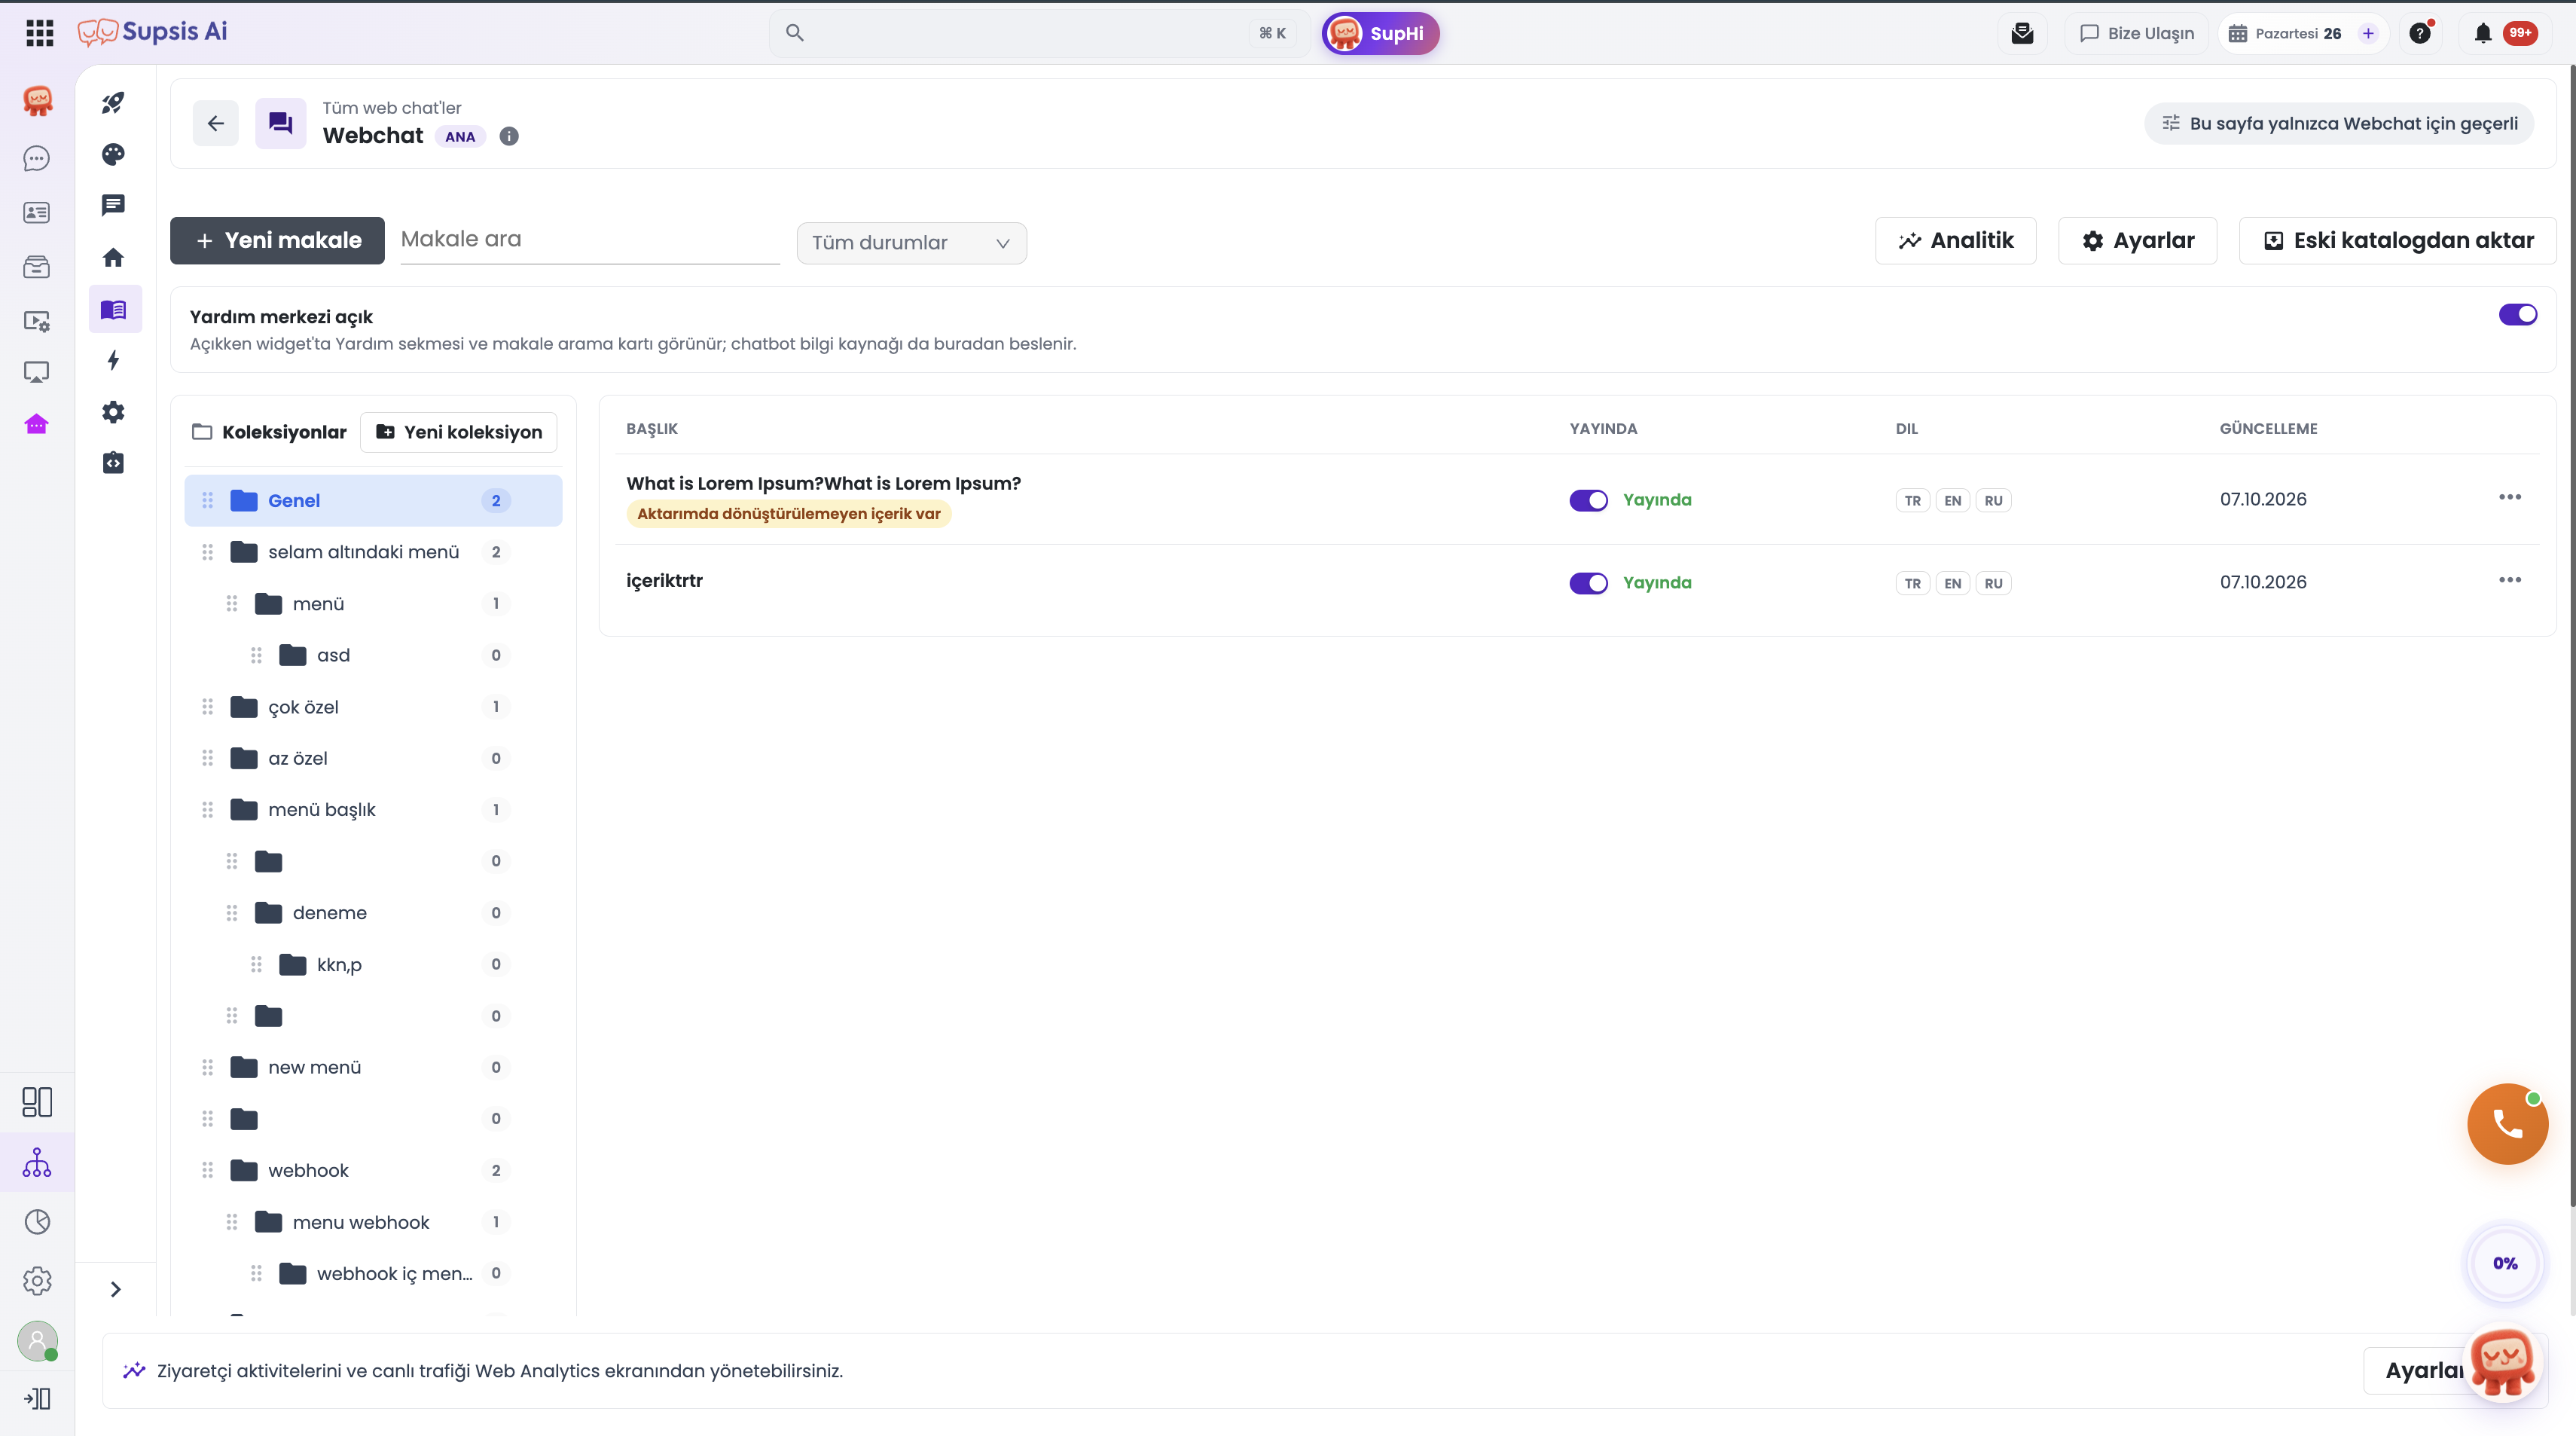Click the Yeni makale button
The height and width of the screenshot is (1436, 2576).
click(x=277, y=241)
